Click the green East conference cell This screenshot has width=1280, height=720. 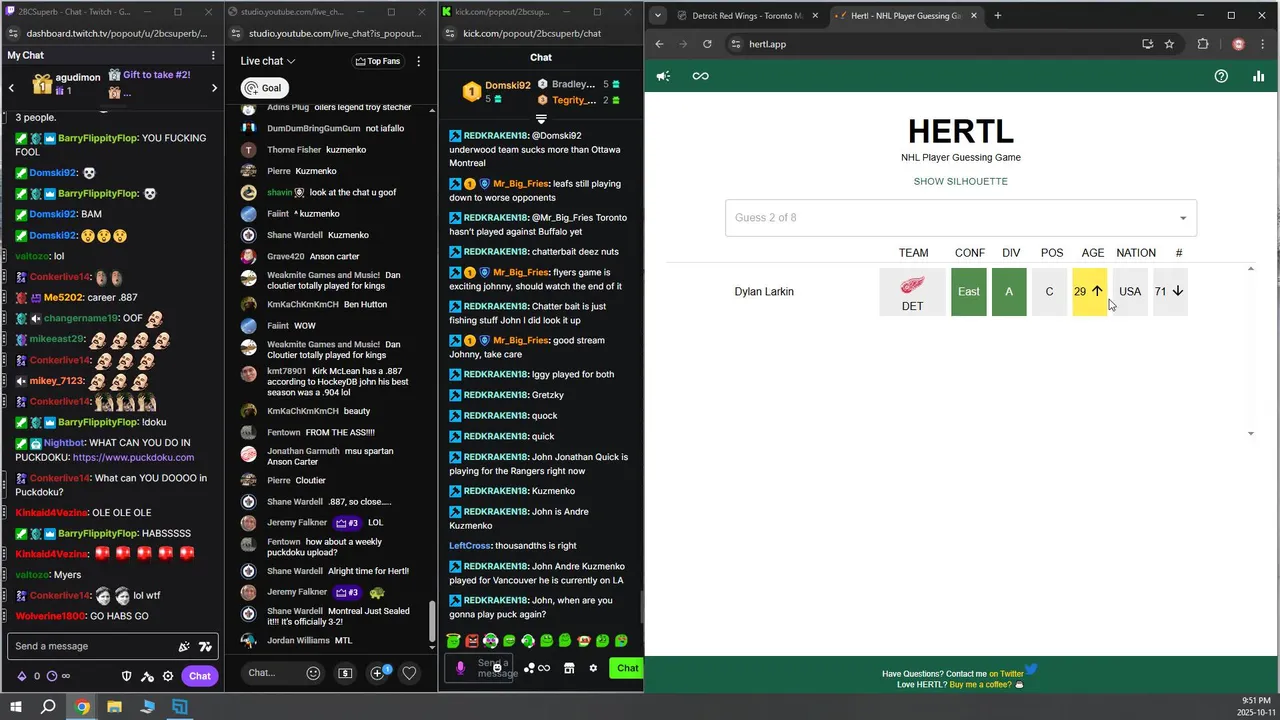click(968, 291)
